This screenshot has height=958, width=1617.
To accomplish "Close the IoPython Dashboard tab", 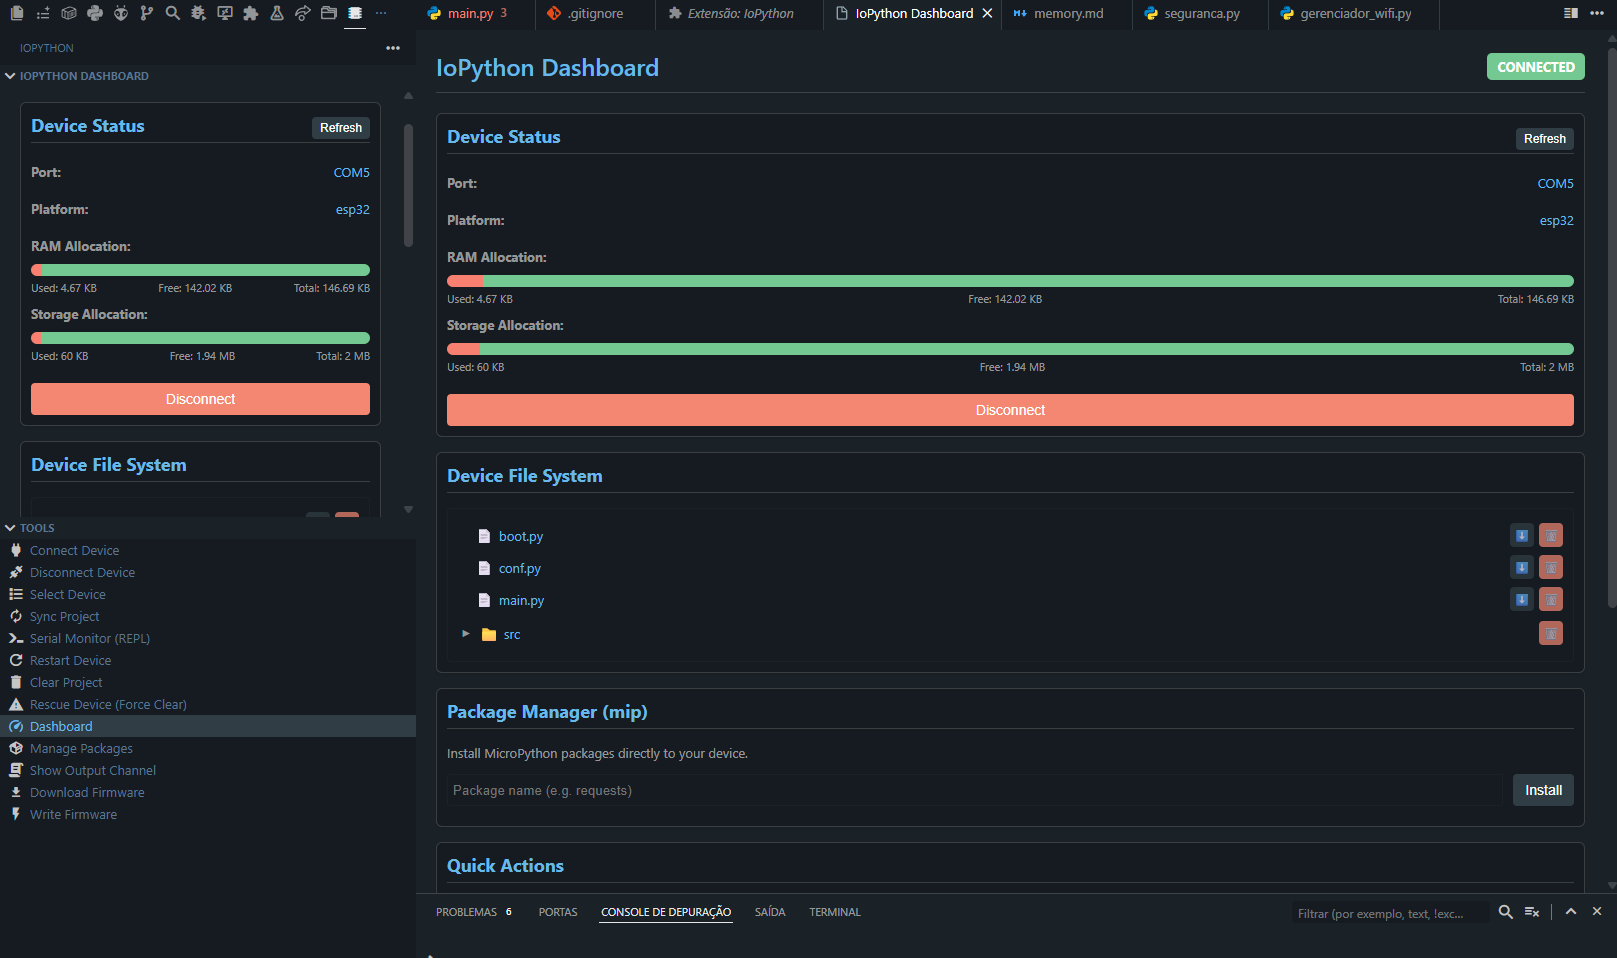I will (x=987, y=14).
